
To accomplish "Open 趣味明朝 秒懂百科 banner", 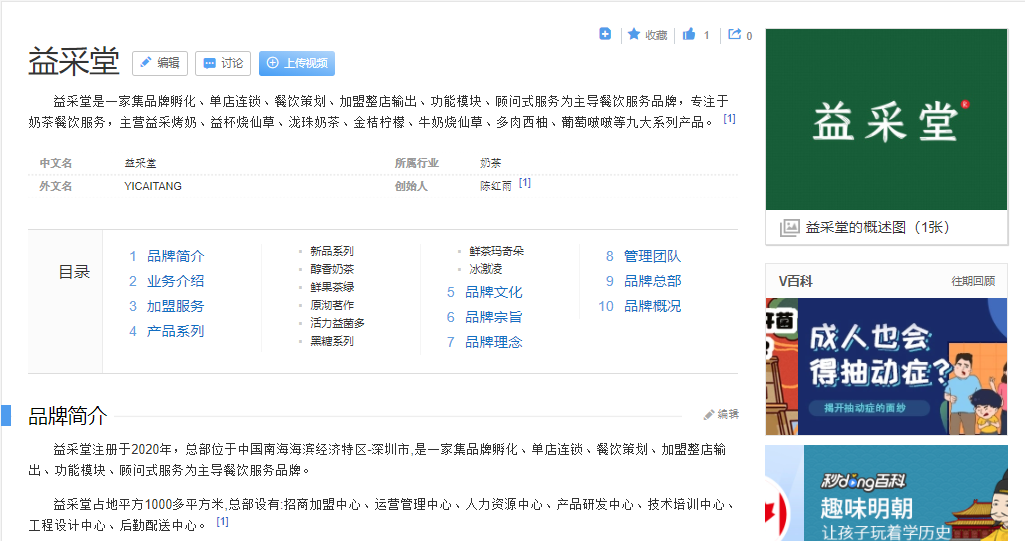I will [886, 493].
